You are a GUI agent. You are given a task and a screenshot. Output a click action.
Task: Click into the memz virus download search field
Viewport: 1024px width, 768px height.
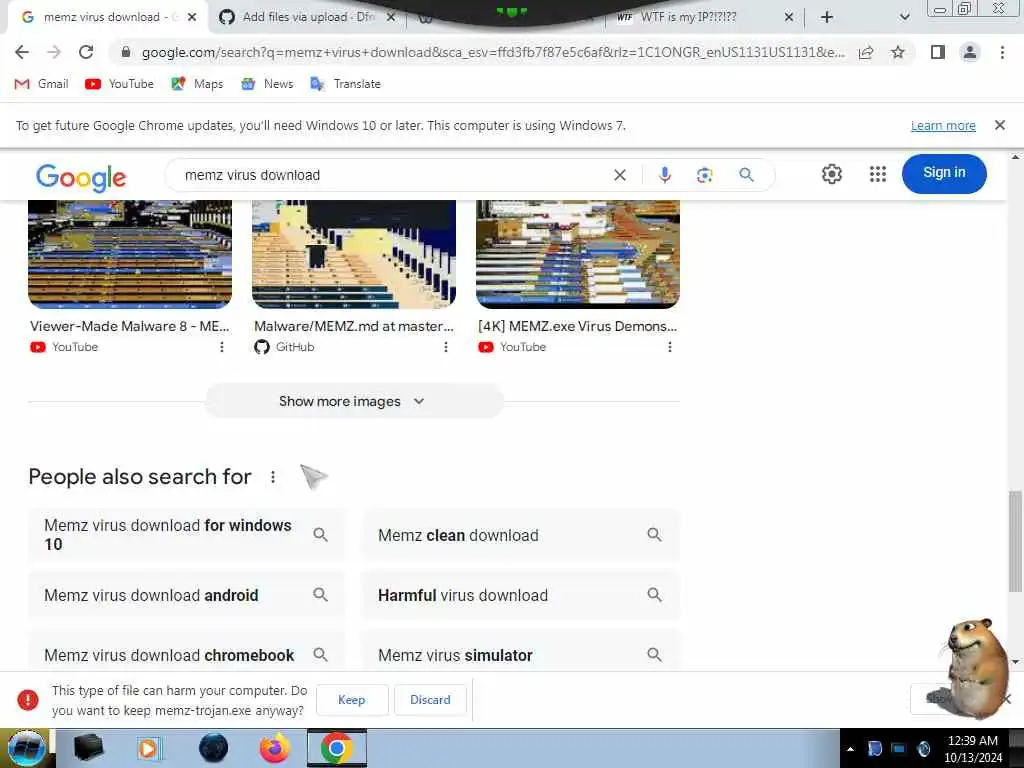click(x=392, y=175)
